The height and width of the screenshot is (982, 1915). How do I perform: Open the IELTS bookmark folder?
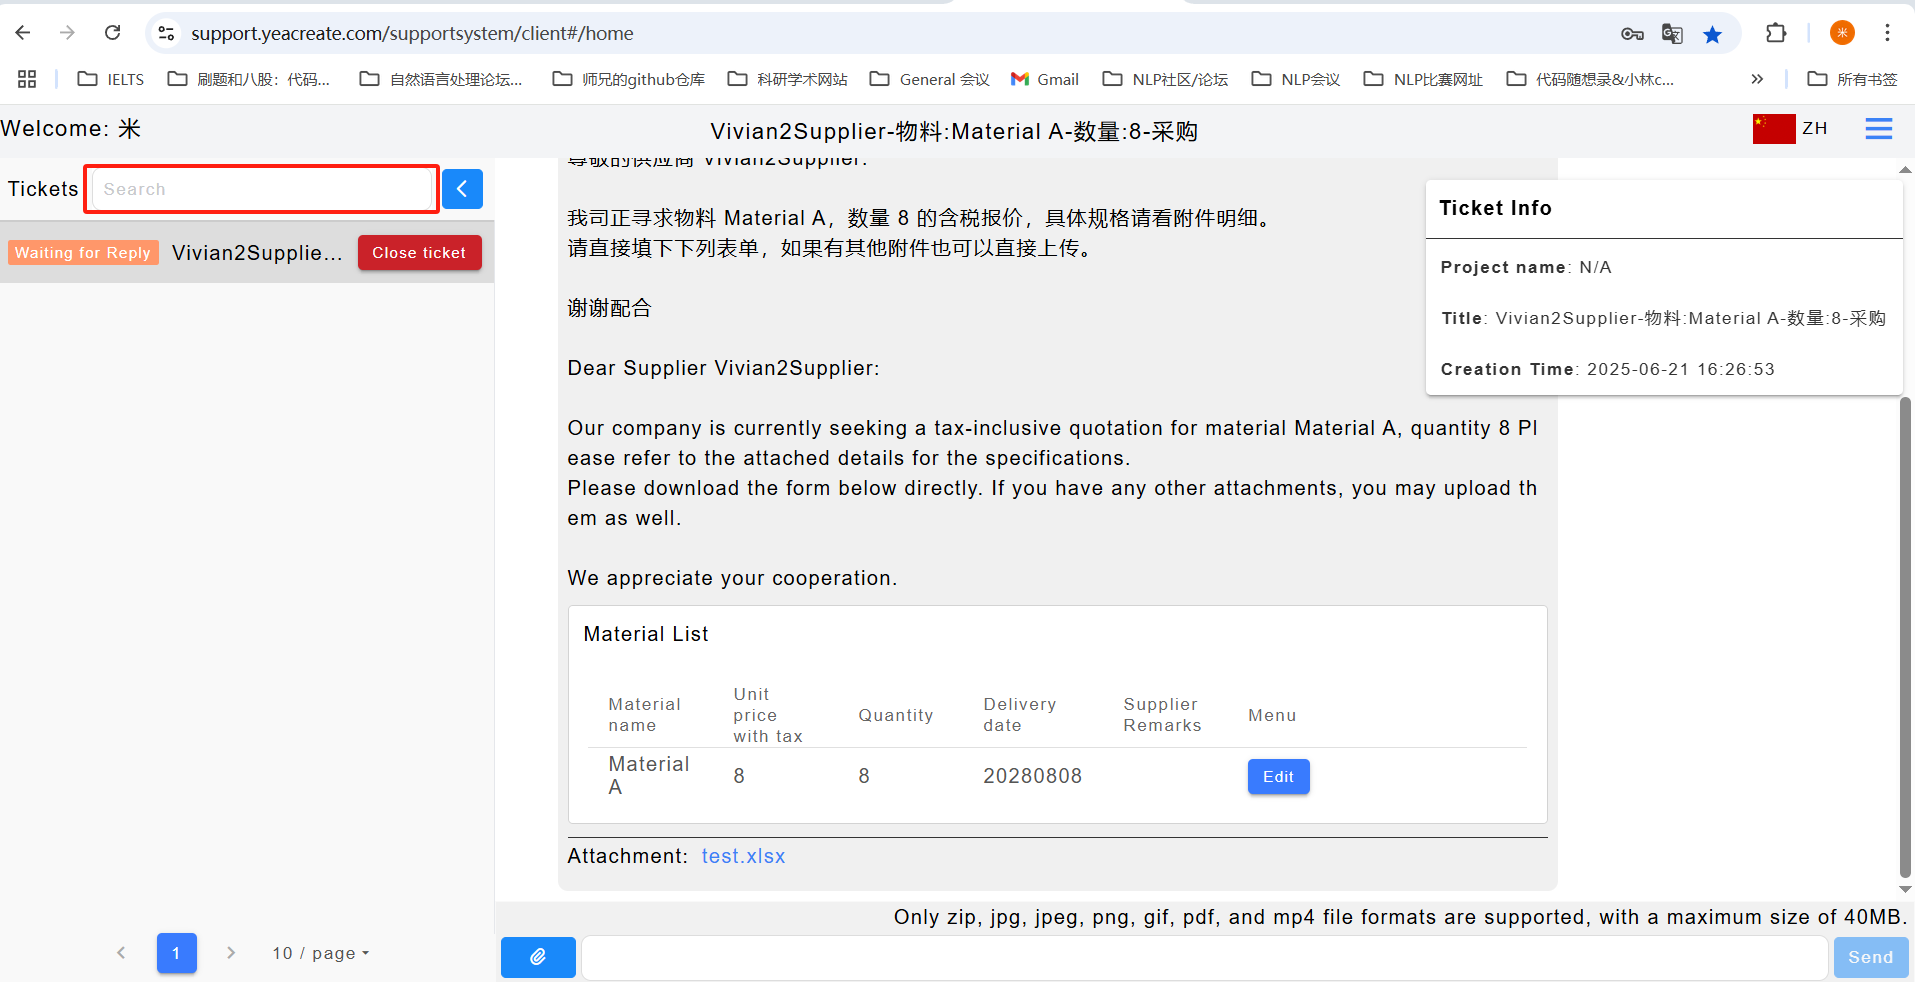pyautogui.click(x=111, y=79)
